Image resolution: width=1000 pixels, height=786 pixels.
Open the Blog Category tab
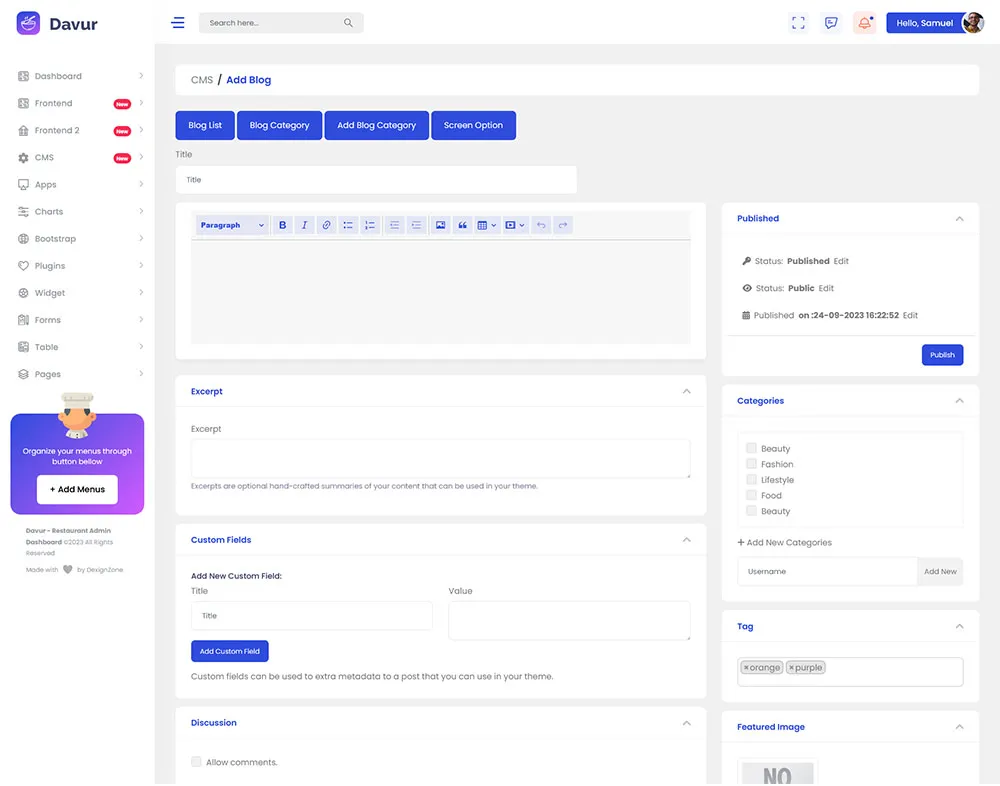[x=279, y=125]
